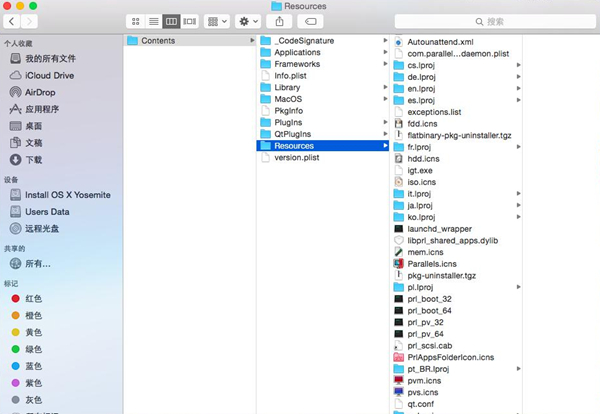600x414 pixels.
Task: Open the arrange-by dropdown in toolbar
Action: click(216, 21)
